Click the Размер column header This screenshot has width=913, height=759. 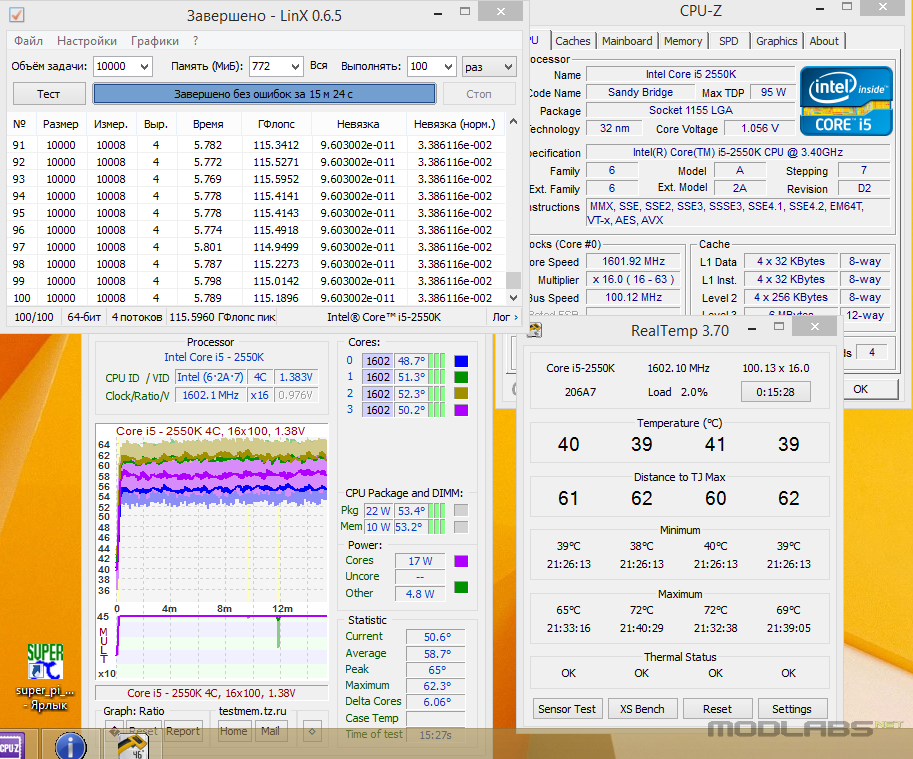pos(61,124)
